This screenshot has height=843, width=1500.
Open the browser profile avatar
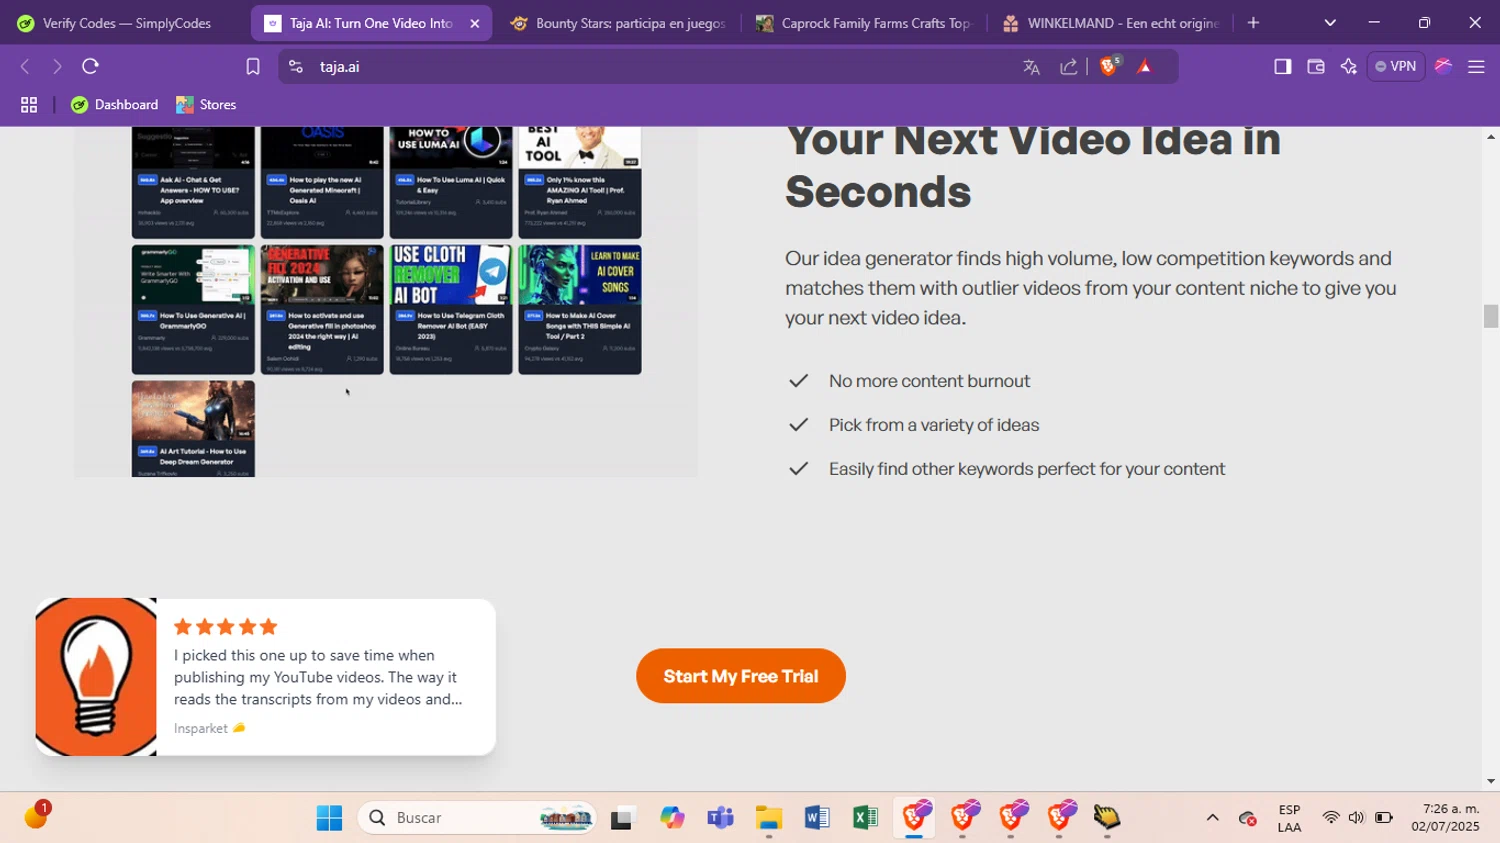(x=1443, y=67)
